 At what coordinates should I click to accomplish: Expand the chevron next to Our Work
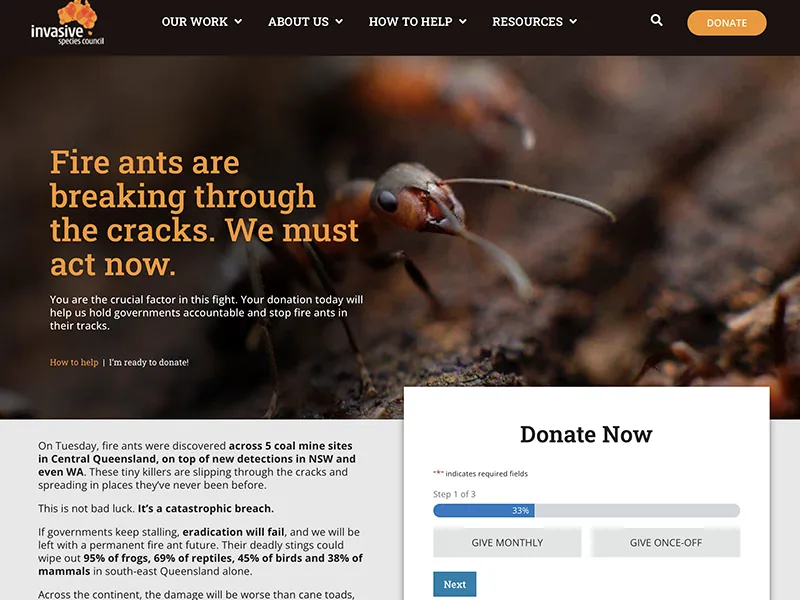point(238,21)
